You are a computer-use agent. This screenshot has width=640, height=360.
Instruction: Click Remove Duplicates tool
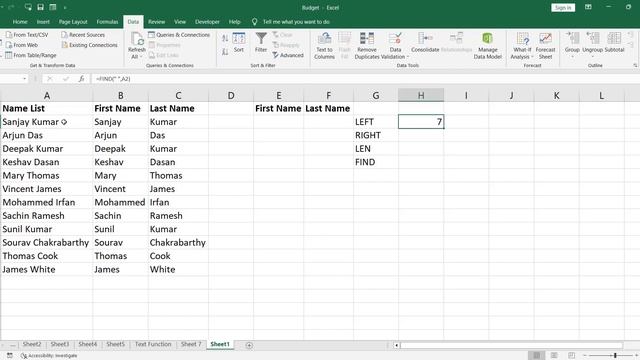pyautogui.click(x=367, y=46)
